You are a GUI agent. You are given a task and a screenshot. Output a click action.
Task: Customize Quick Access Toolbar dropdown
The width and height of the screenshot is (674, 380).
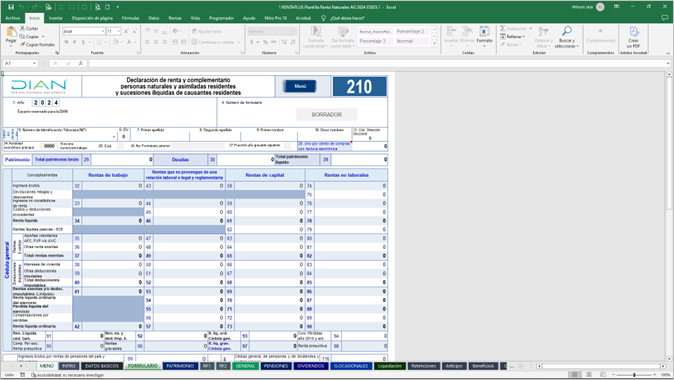[x=117, y=7]
